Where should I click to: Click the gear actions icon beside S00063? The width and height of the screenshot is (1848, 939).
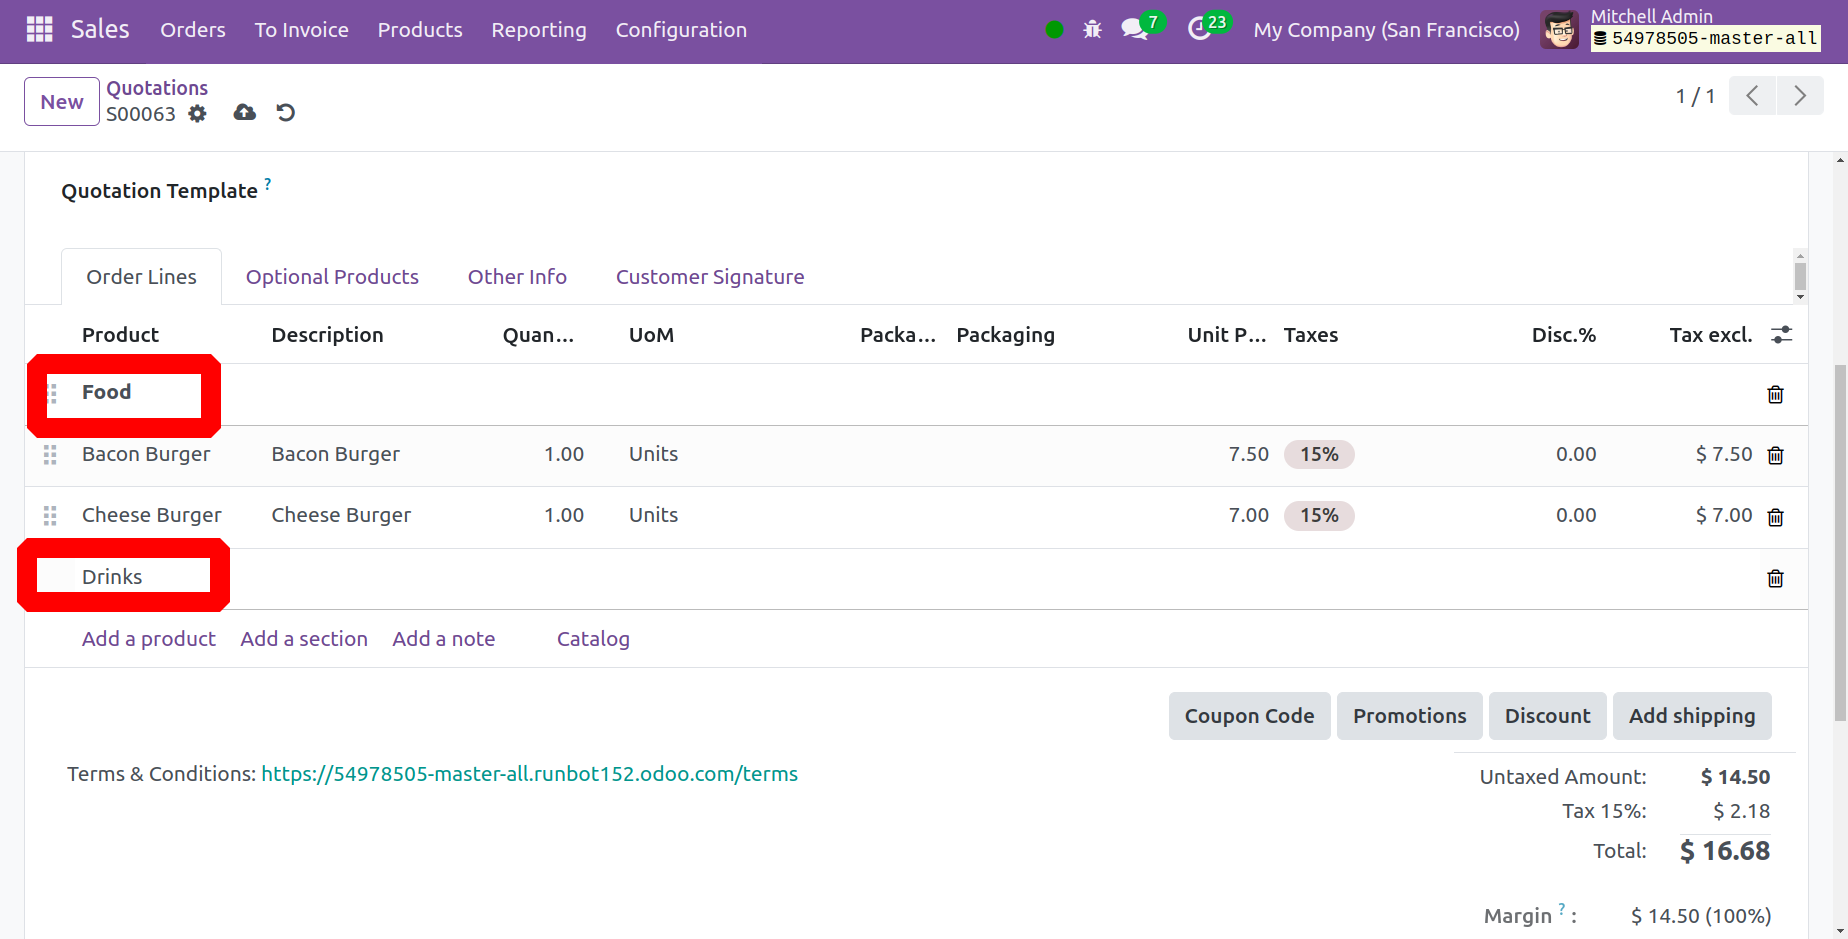pyautogui.click(x=198, y=114)
